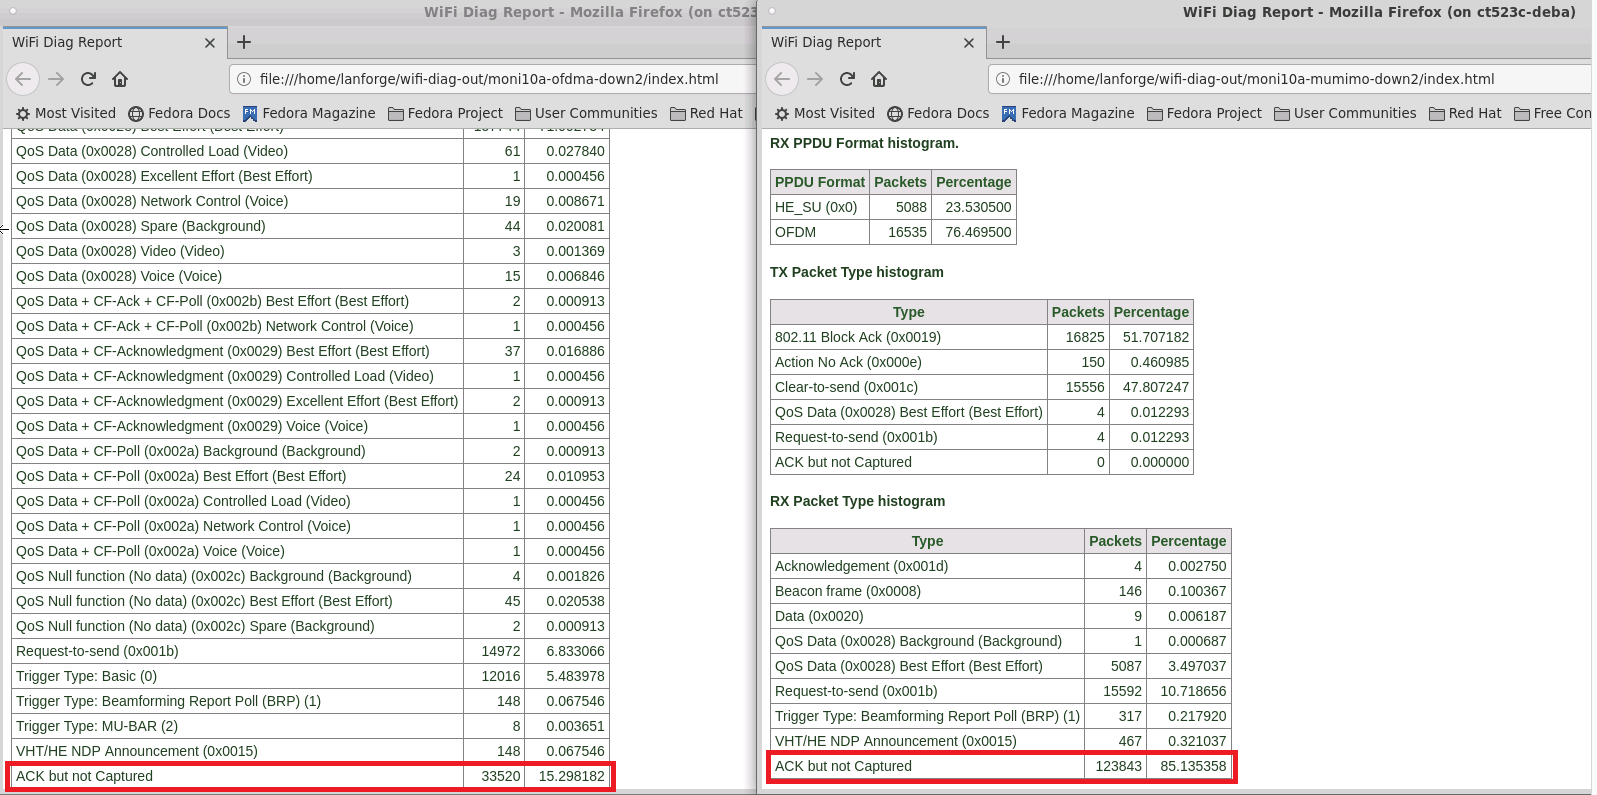Click 'Clear-to-send (0x001c)' row
1597x795 pixels.
(x=981, y=387)
